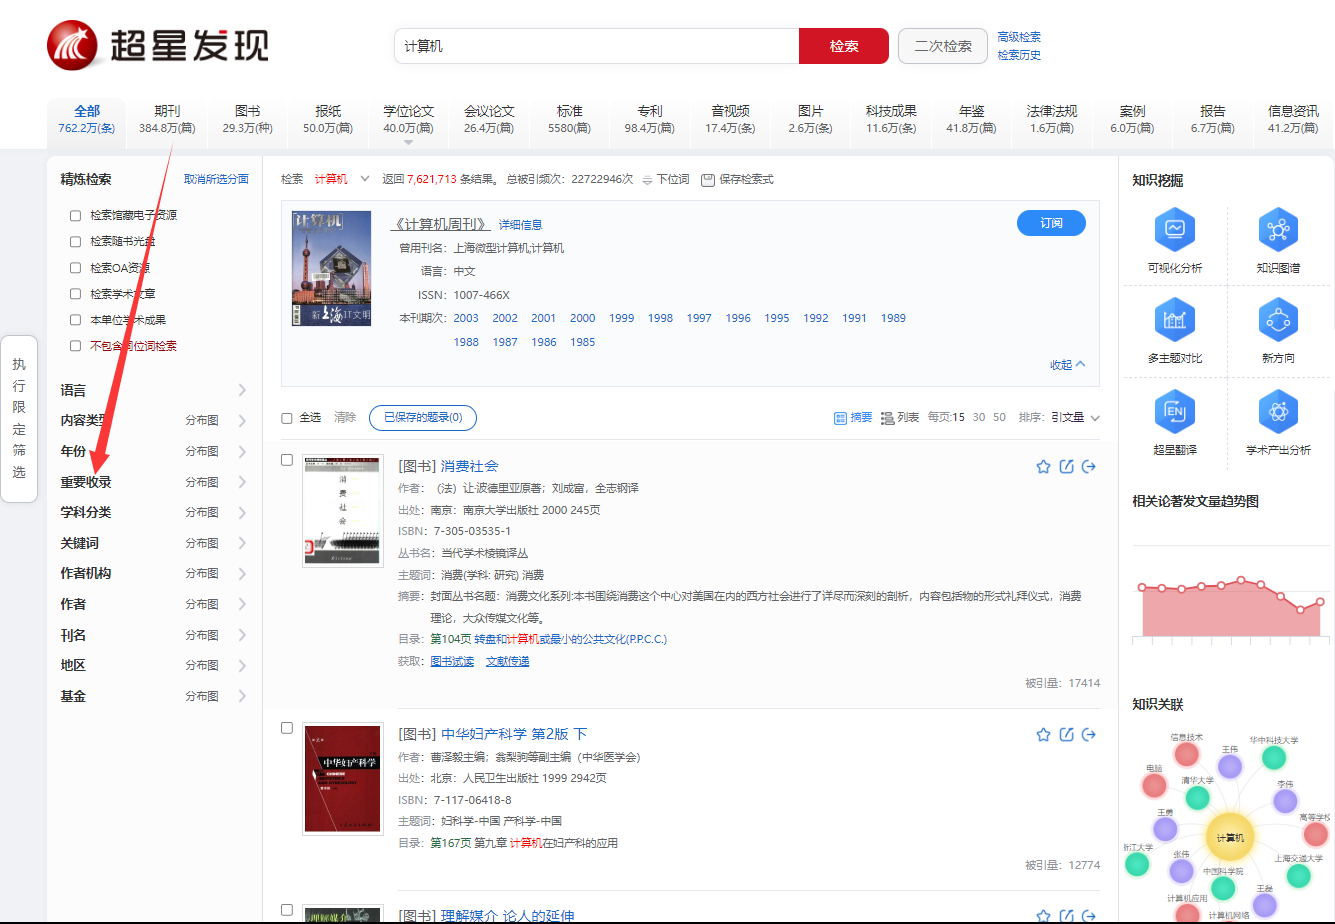Tick the 全选 checkbox
This screenshot has height=924, width=1335.
pos(287,418)
